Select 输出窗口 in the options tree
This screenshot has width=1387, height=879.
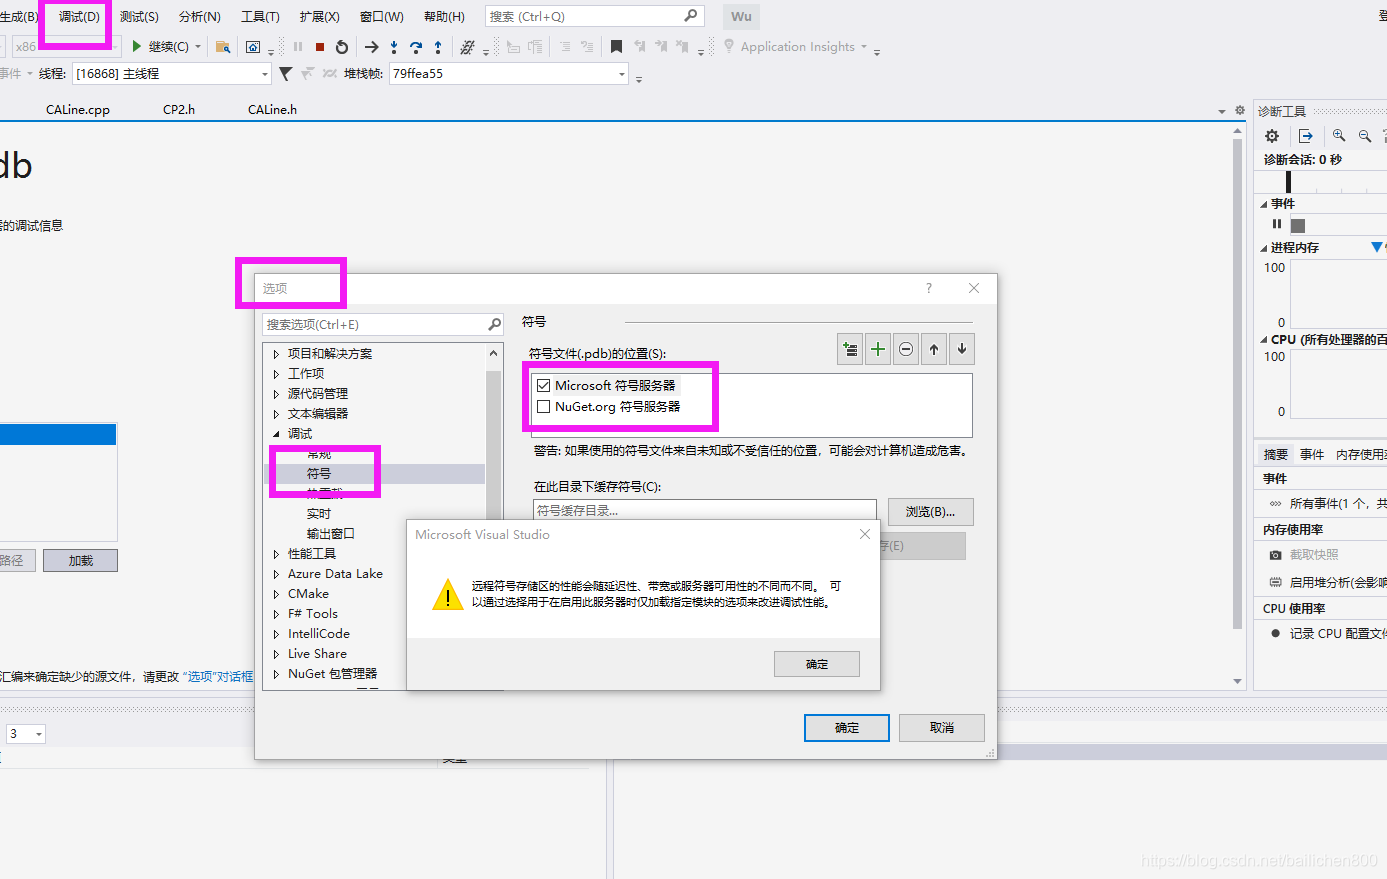[x=331, y=534]
